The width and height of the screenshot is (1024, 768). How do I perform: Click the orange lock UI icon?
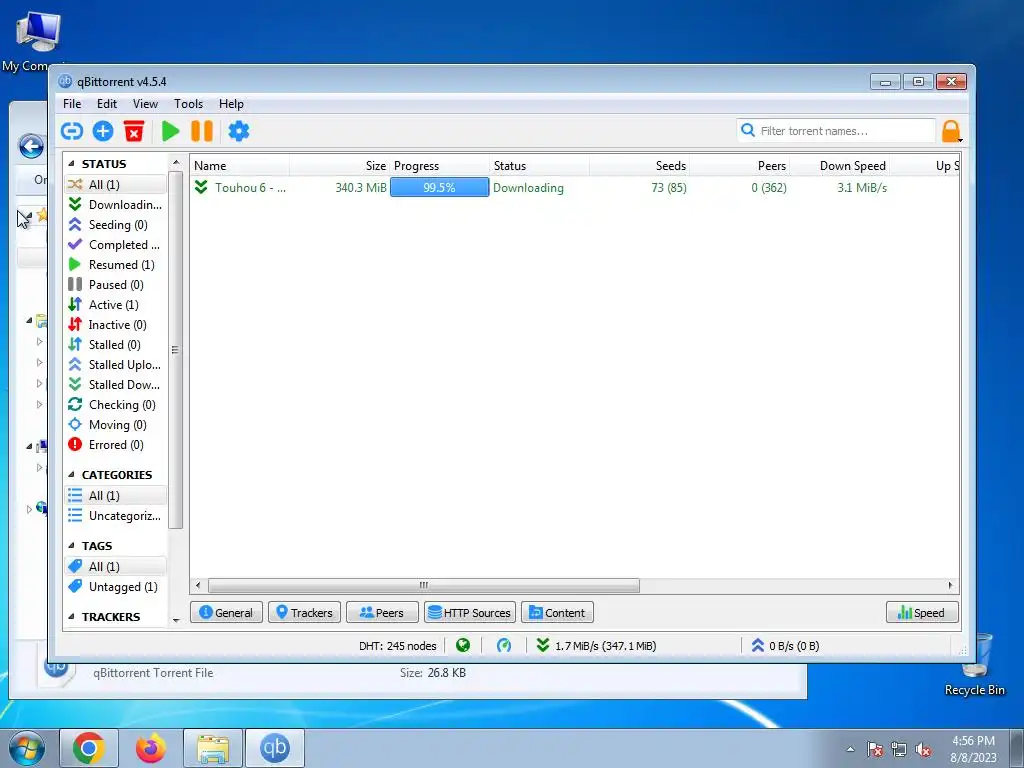[951, 131]
